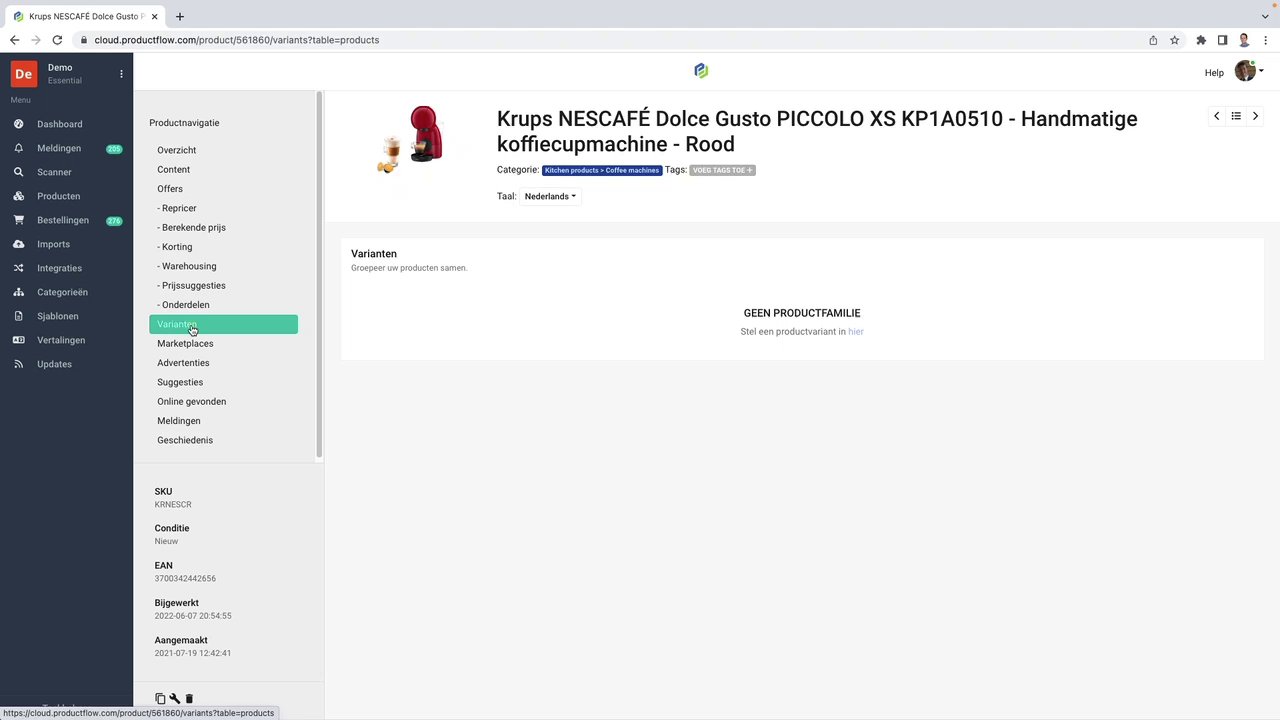This screenshot has height=720, width=1280.
Task: Open Marketplaces in product navigation
Action: [x=185, y=343]
